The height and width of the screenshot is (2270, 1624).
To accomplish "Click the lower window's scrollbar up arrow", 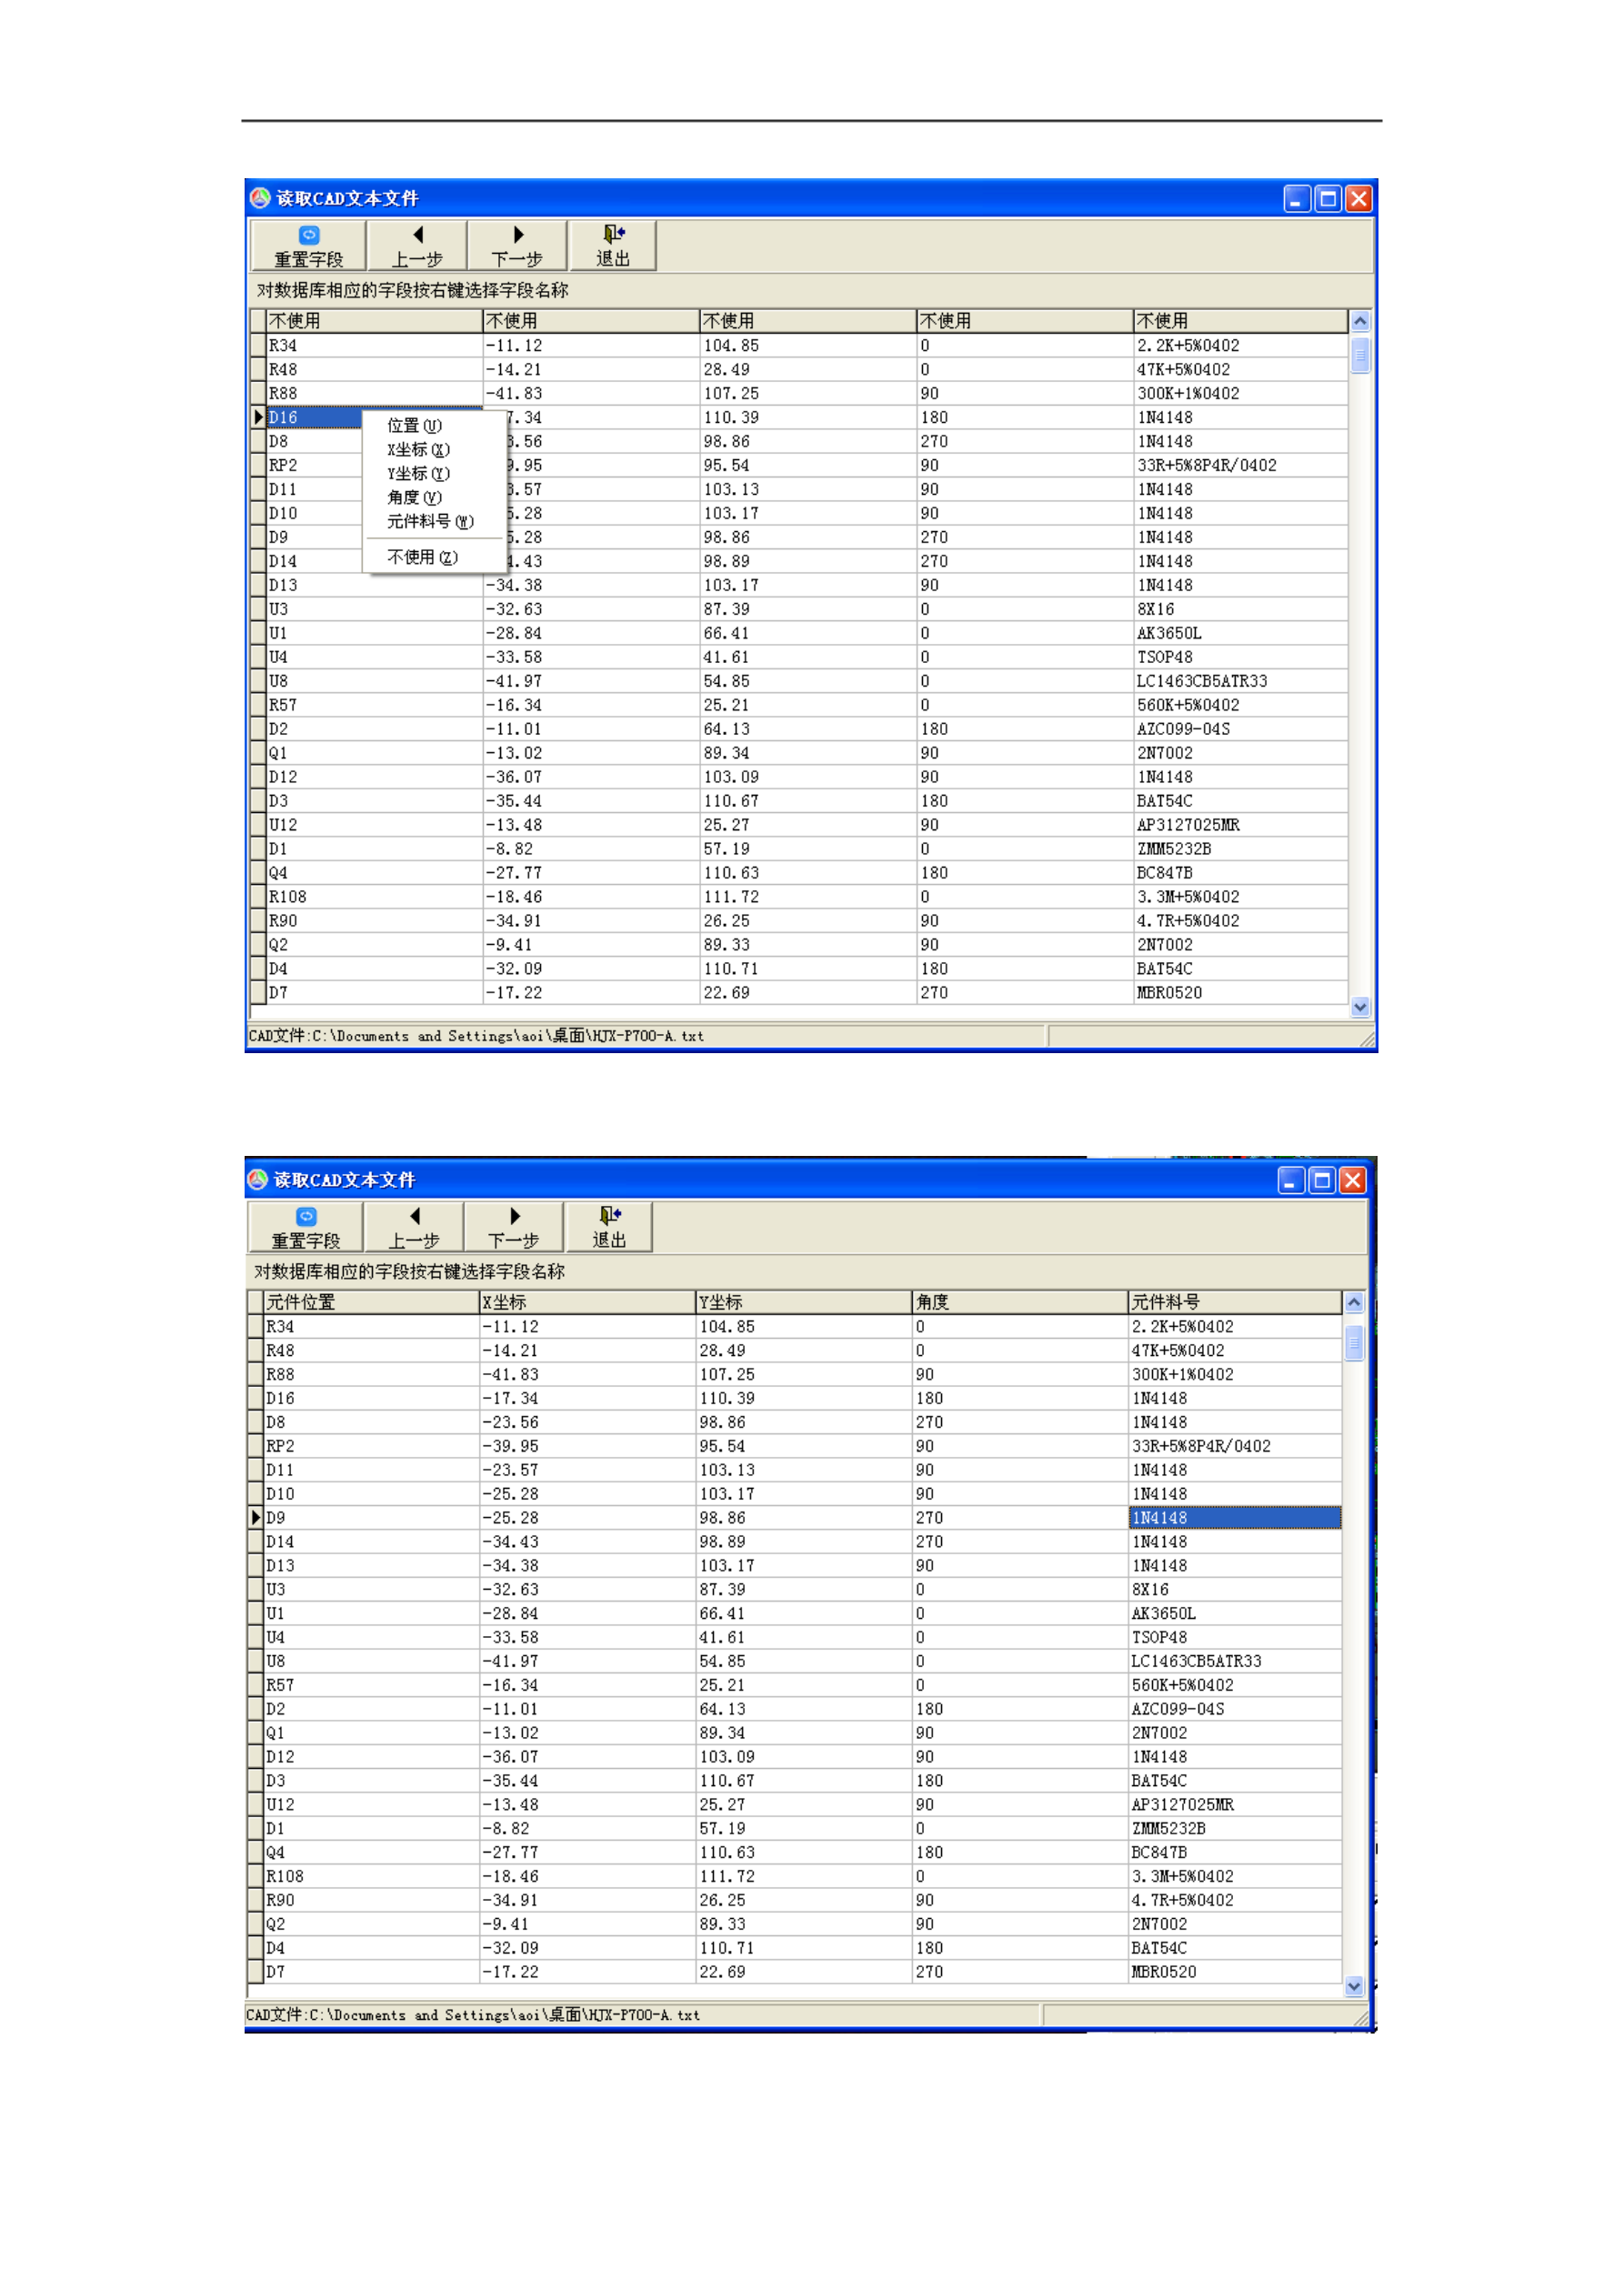I will tap(1354, 1302).
